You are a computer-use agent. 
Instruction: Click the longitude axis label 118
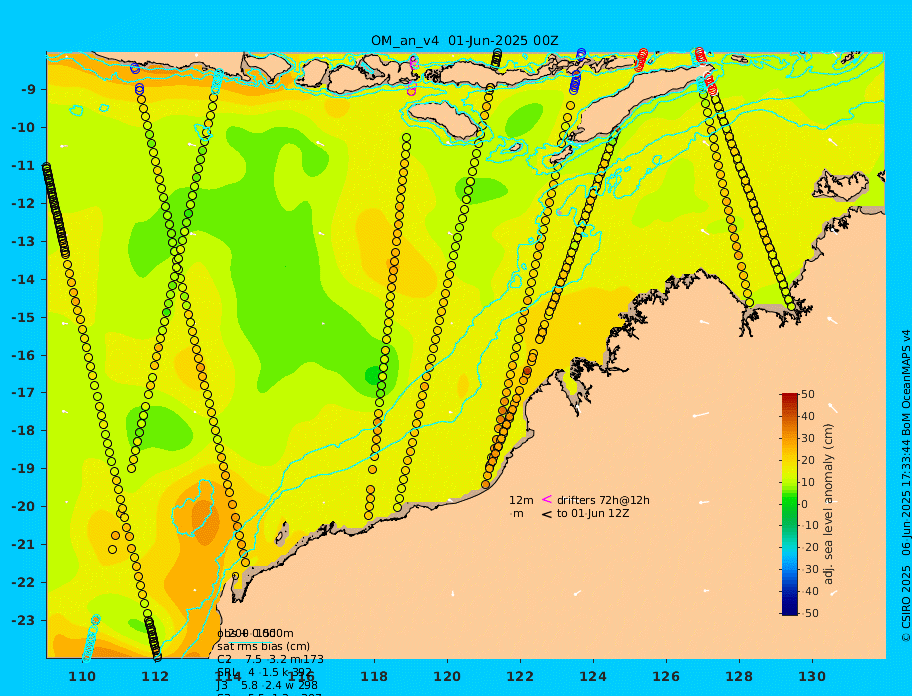pos(374,677)
